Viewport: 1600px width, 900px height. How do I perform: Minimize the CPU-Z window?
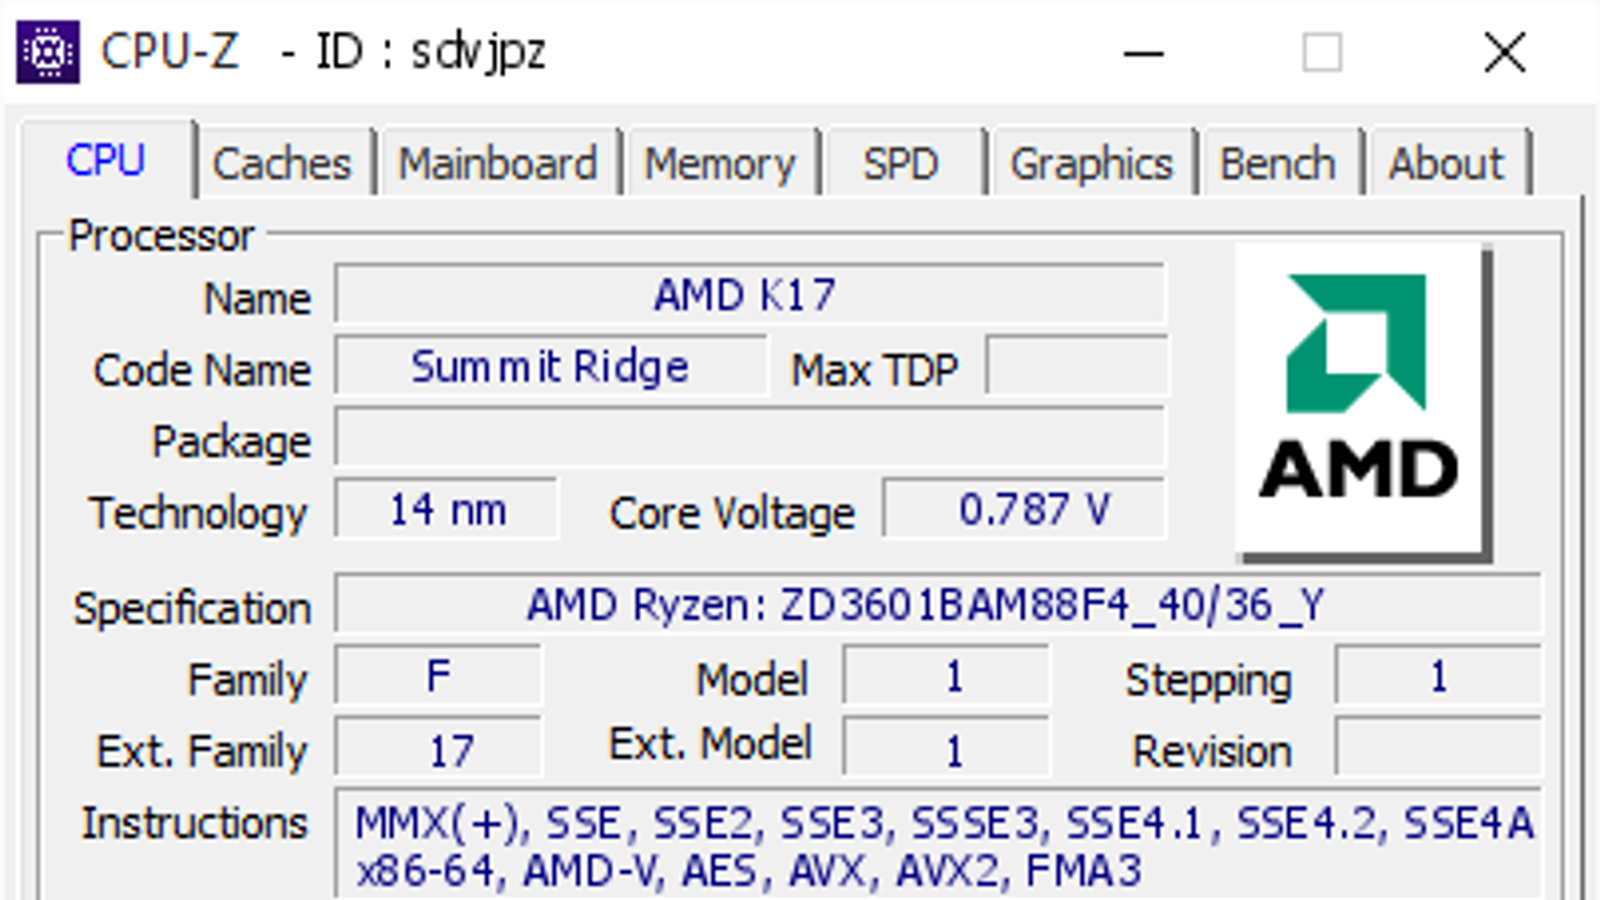point(1143,52)
